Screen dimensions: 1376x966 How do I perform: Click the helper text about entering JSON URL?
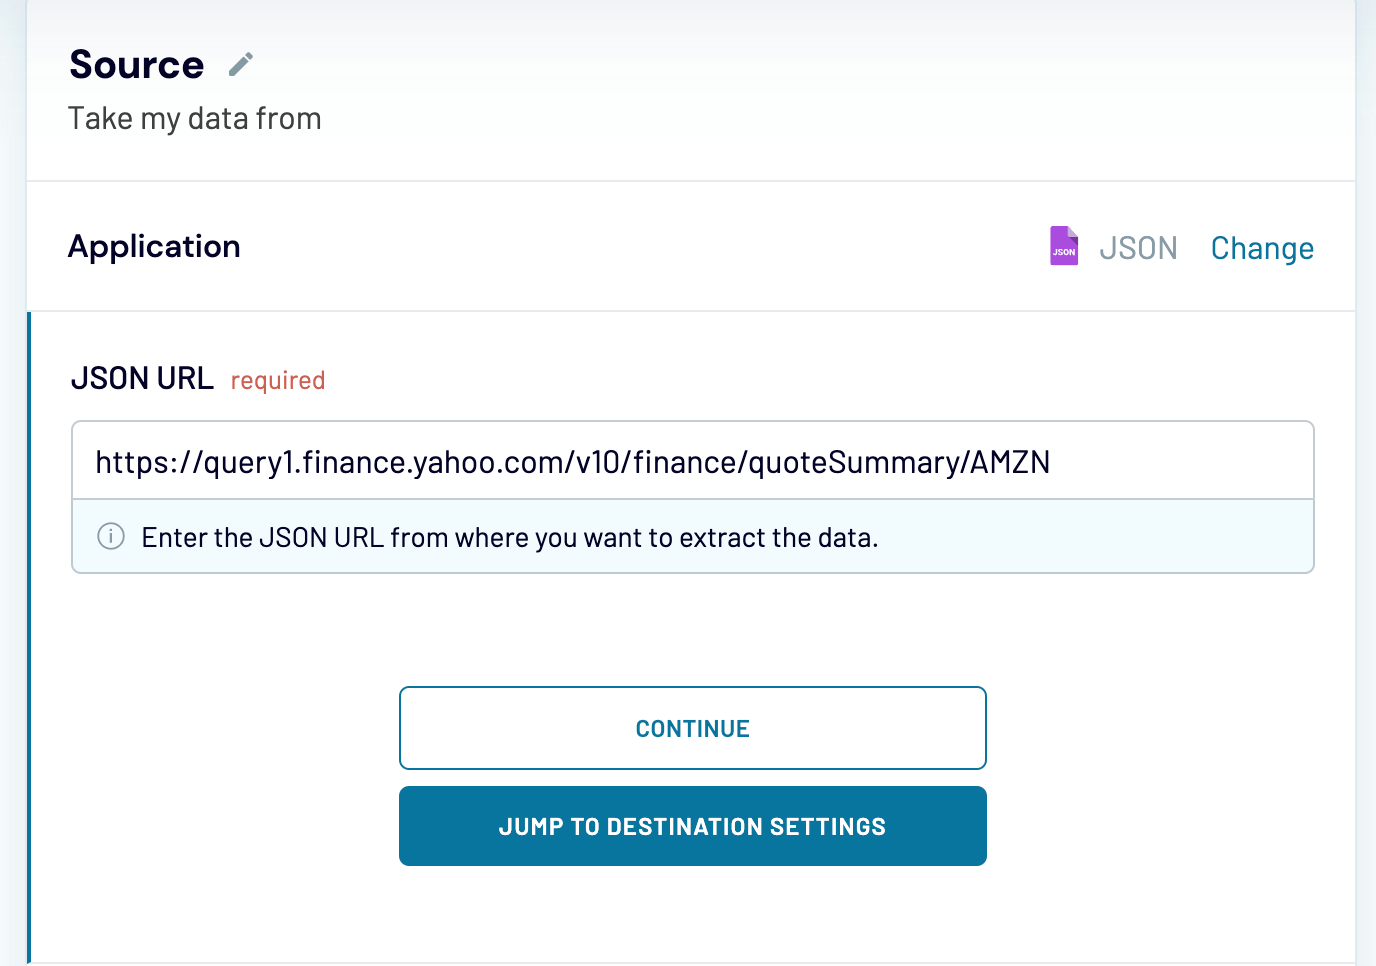(509, 537)
